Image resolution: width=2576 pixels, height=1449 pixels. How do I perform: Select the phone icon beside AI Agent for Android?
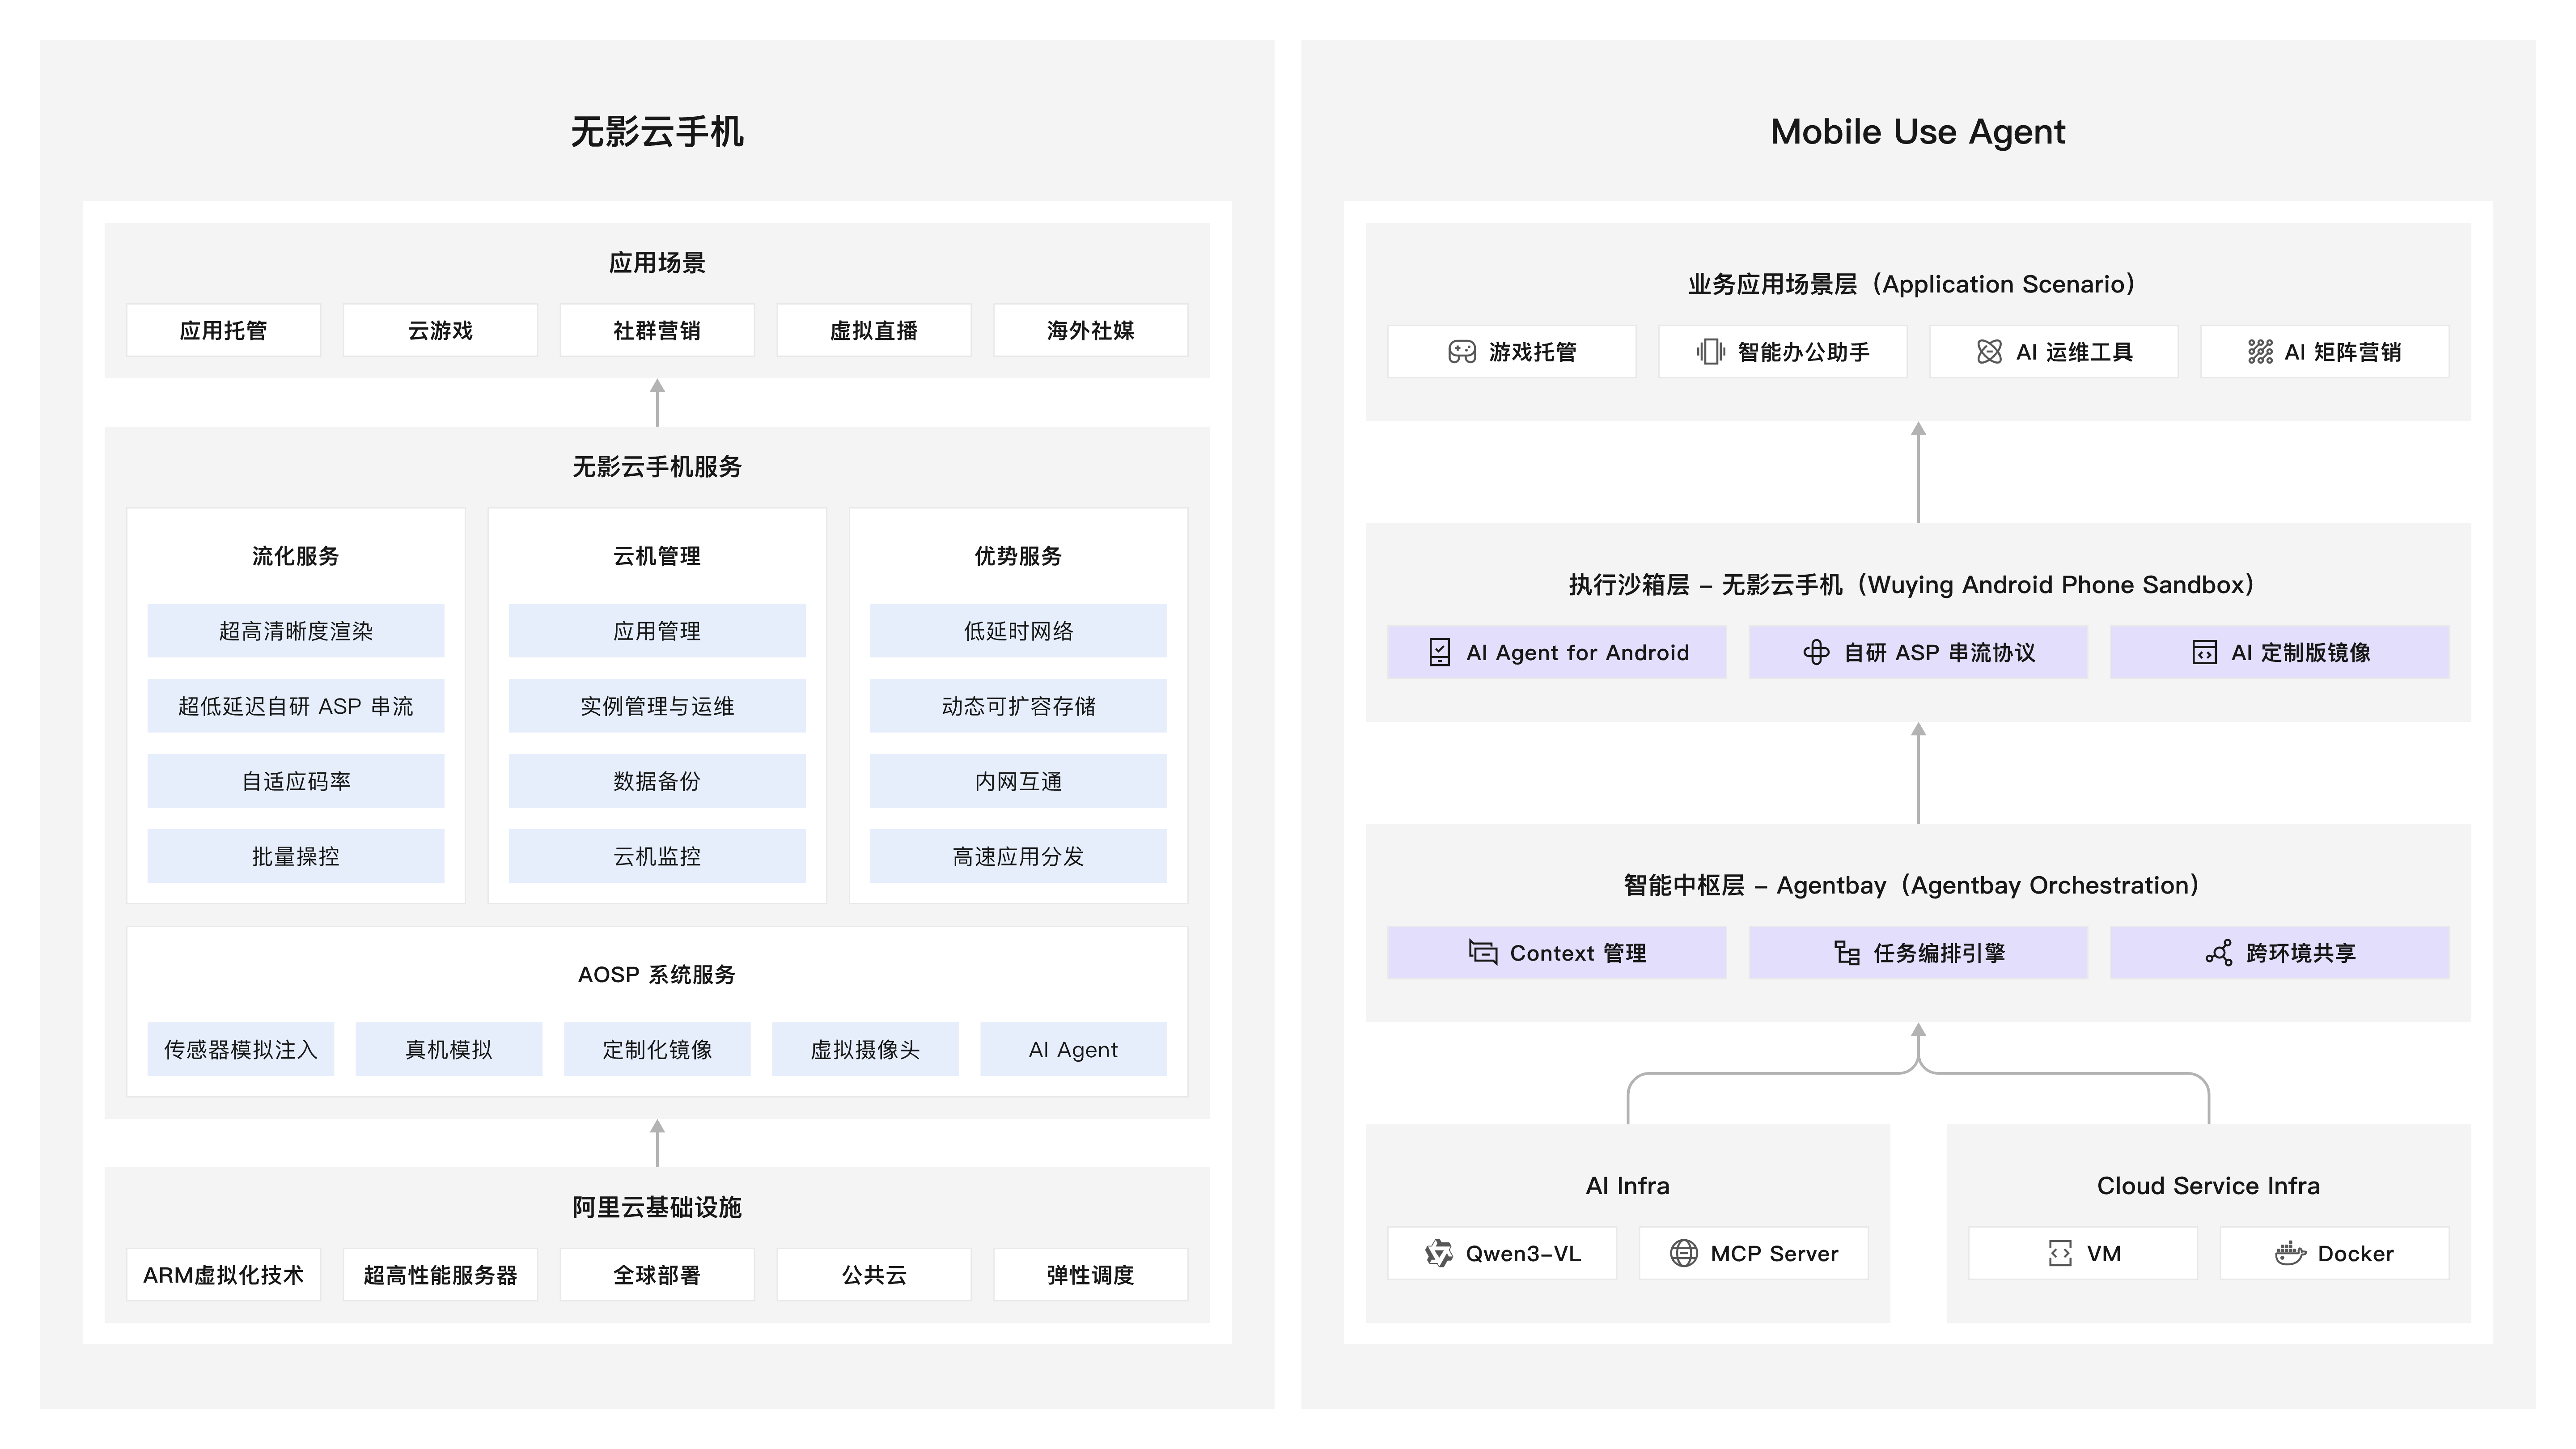[x=1440, y=653]
